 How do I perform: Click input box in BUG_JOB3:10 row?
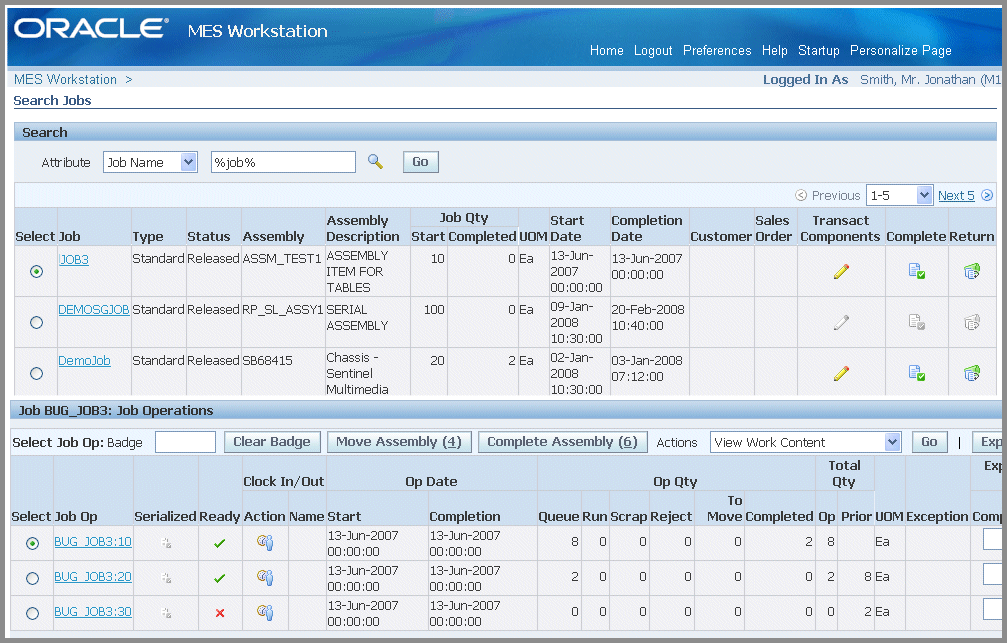993,540
